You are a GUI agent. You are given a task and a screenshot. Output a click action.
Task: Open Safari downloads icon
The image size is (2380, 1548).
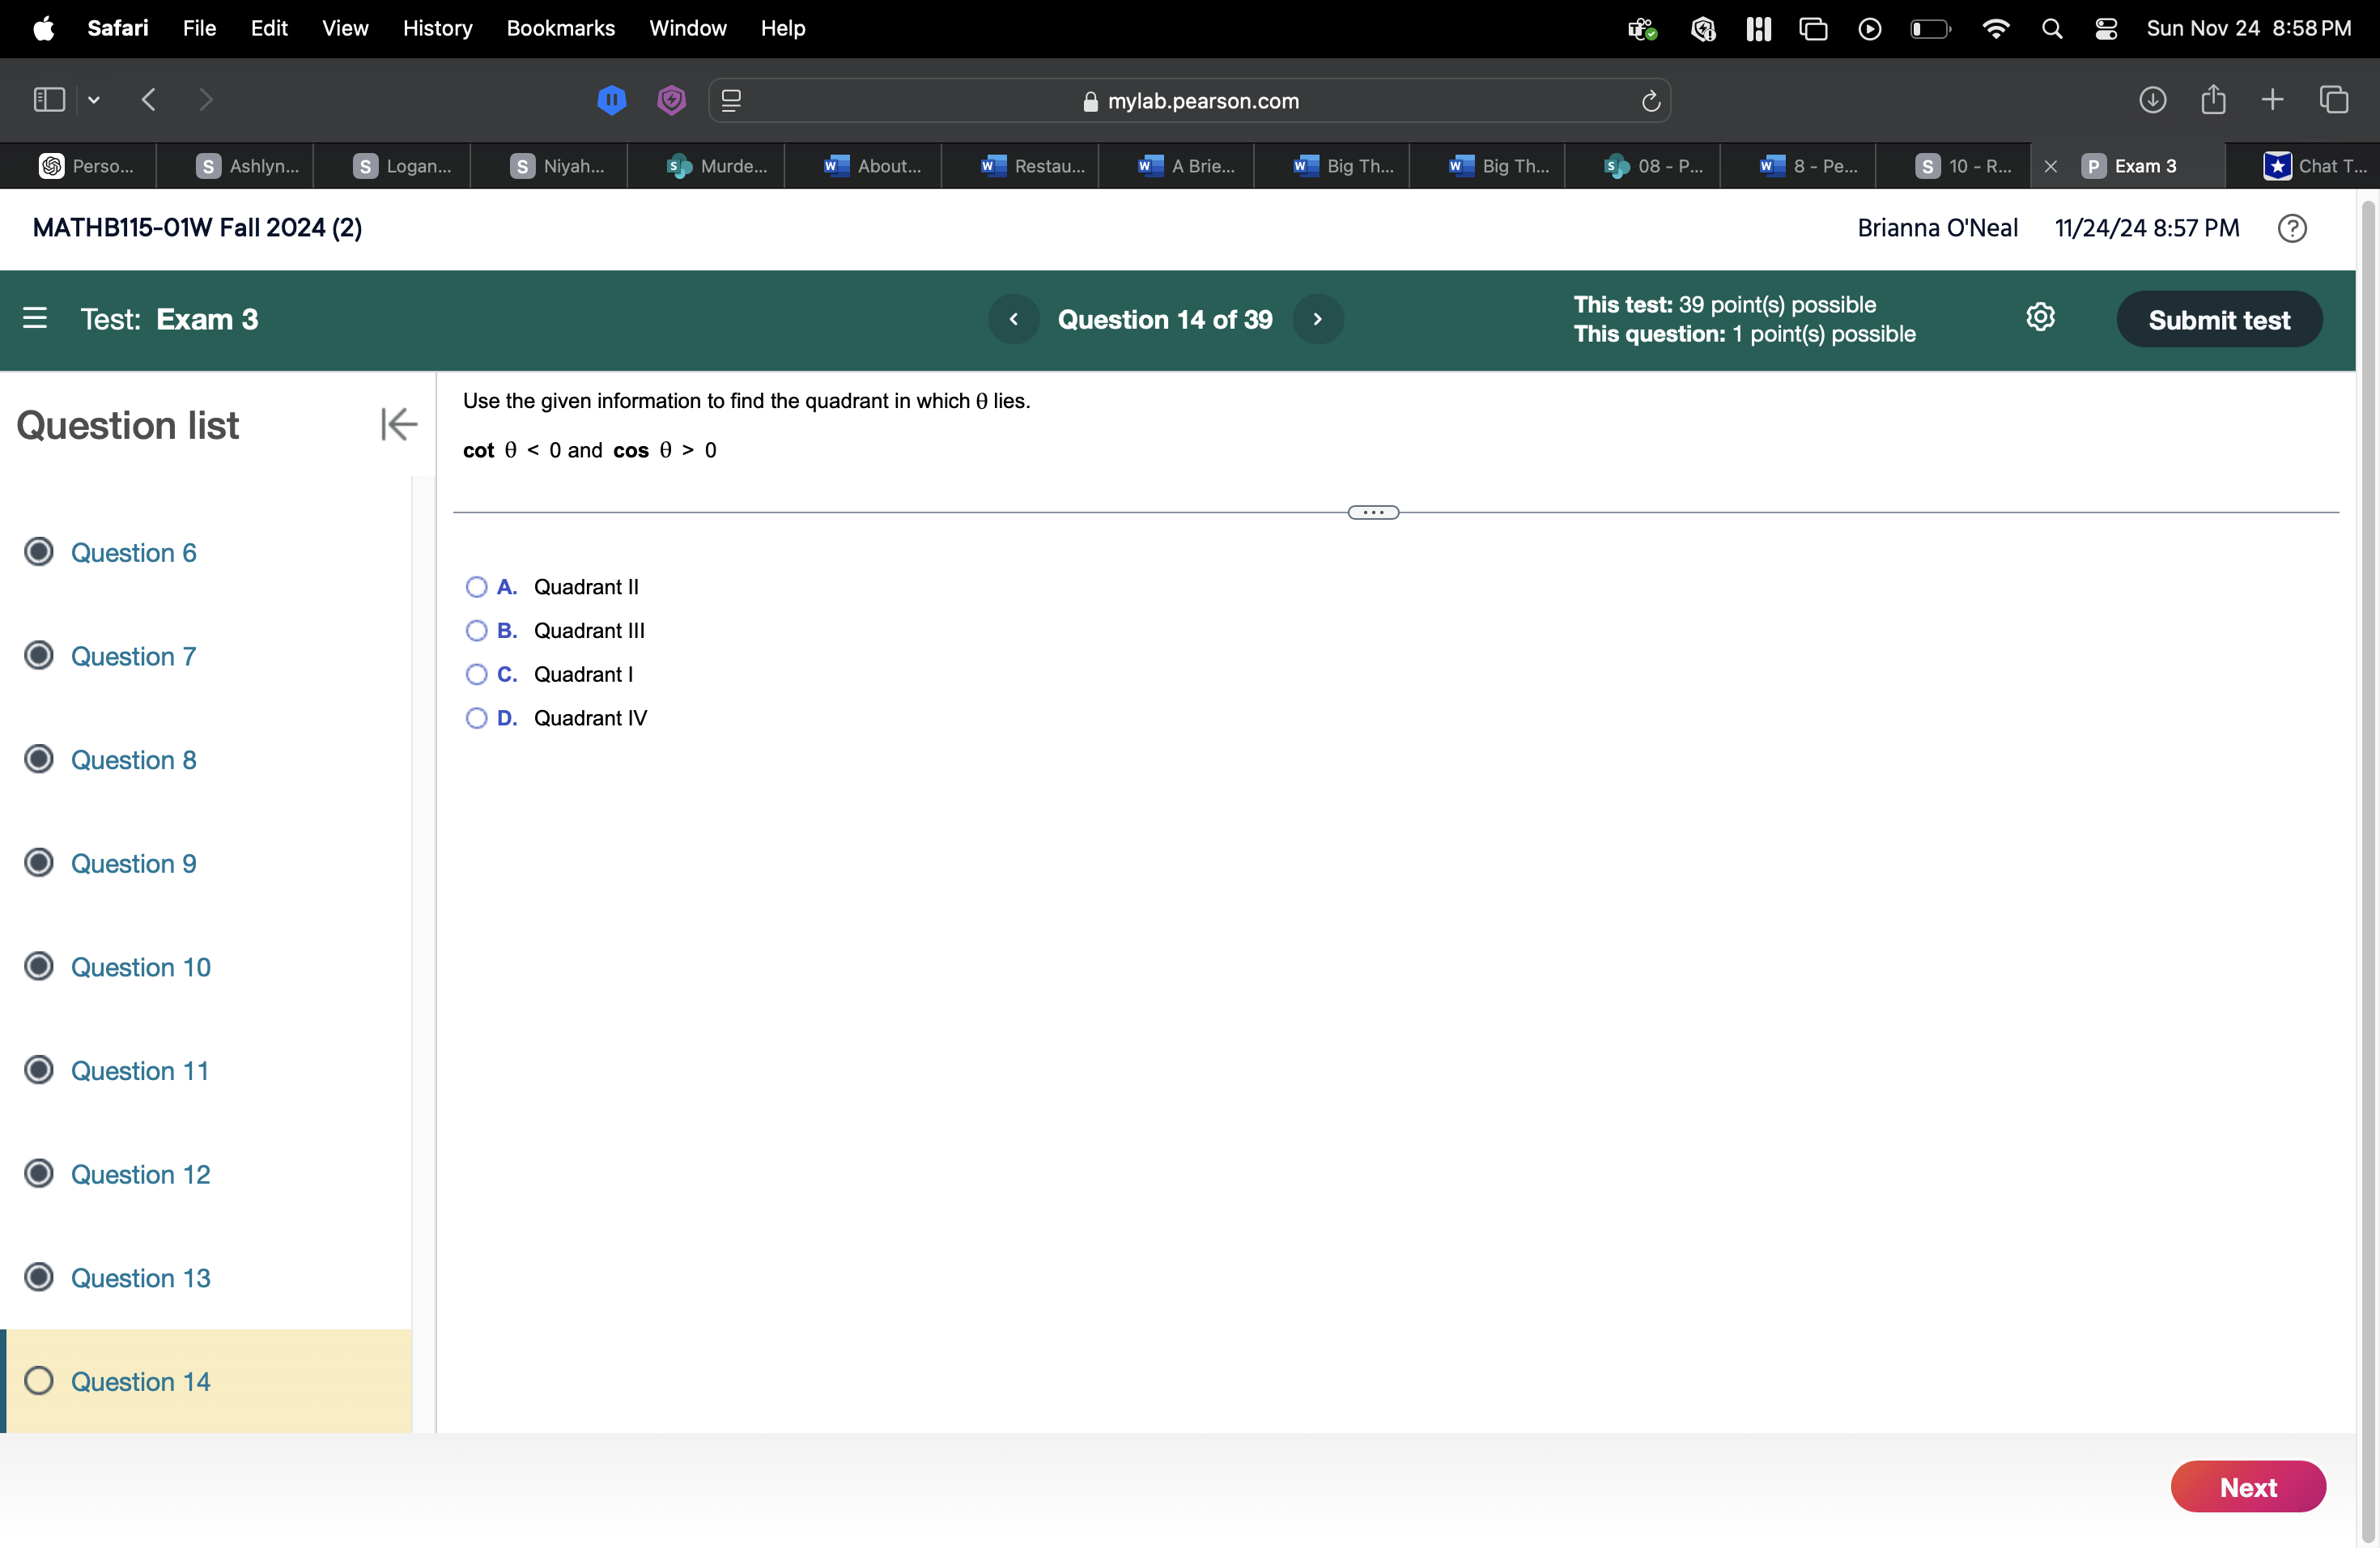pos(2152,100)
